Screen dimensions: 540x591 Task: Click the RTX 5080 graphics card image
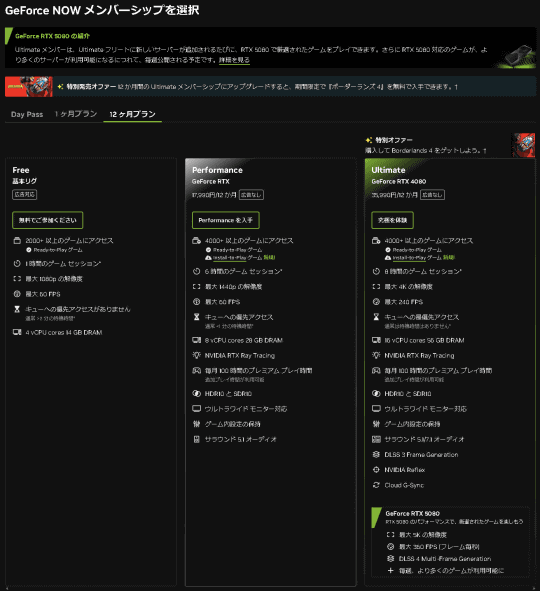pyautogui.click(x=520, y=56)
